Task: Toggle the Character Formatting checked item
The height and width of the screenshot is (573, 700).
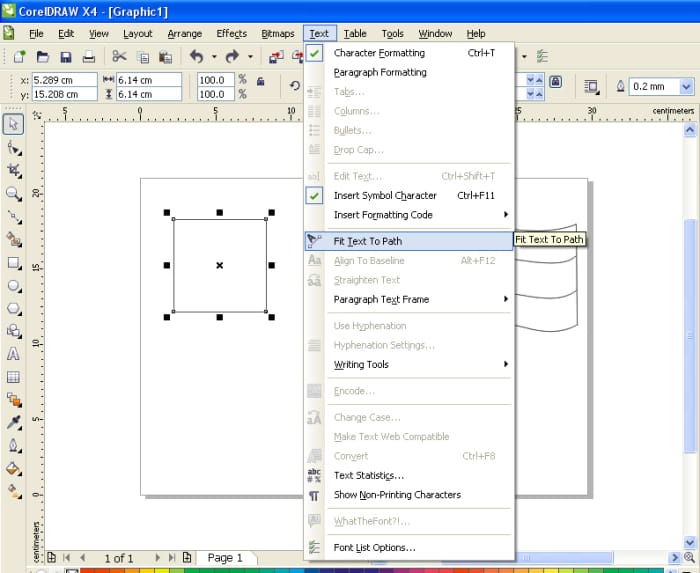Action: [379, 53]
